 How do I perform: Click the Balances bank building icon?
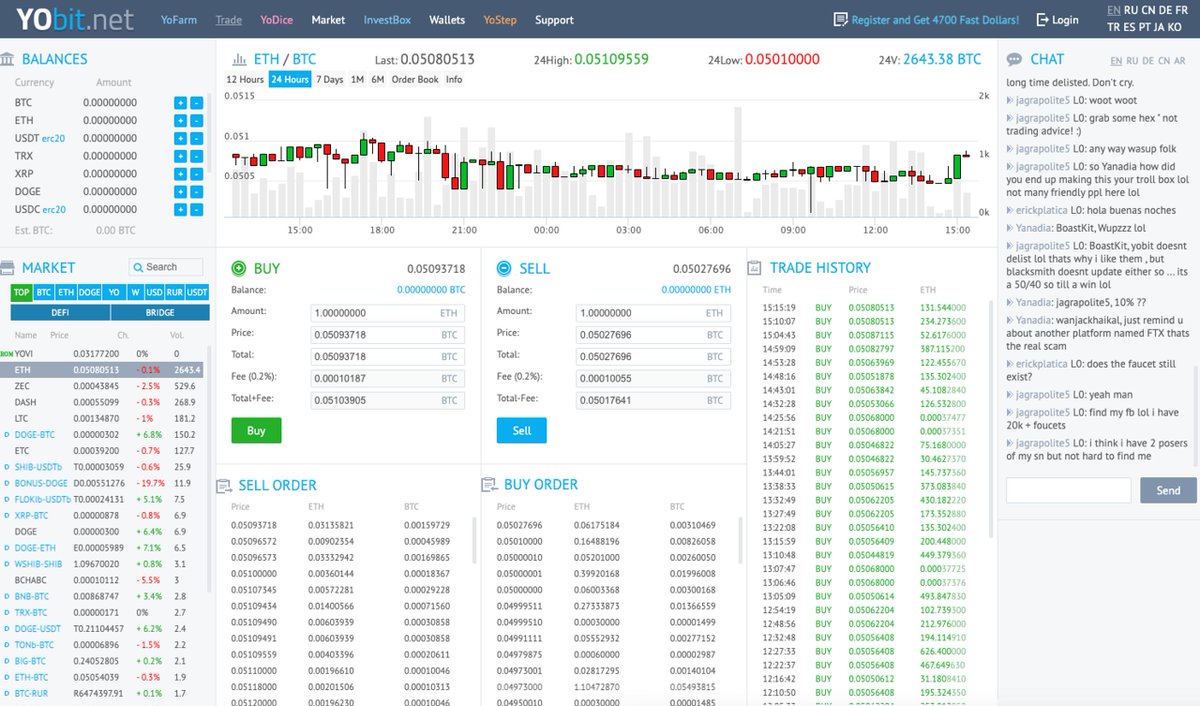pyautogui.click(x=7, y=59)
